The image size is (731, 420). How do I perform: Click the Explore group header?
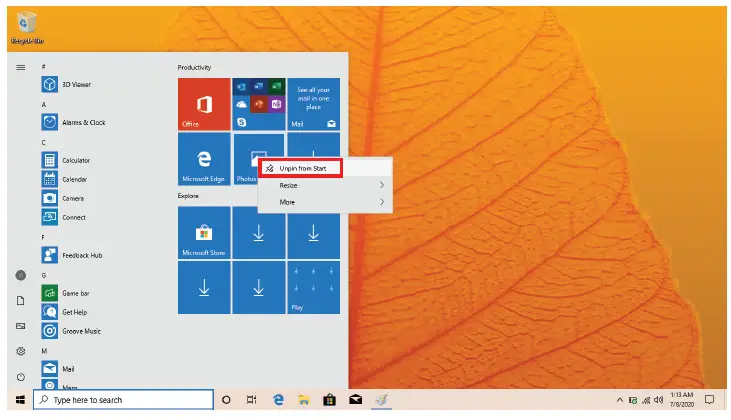[x=188, y=196]
